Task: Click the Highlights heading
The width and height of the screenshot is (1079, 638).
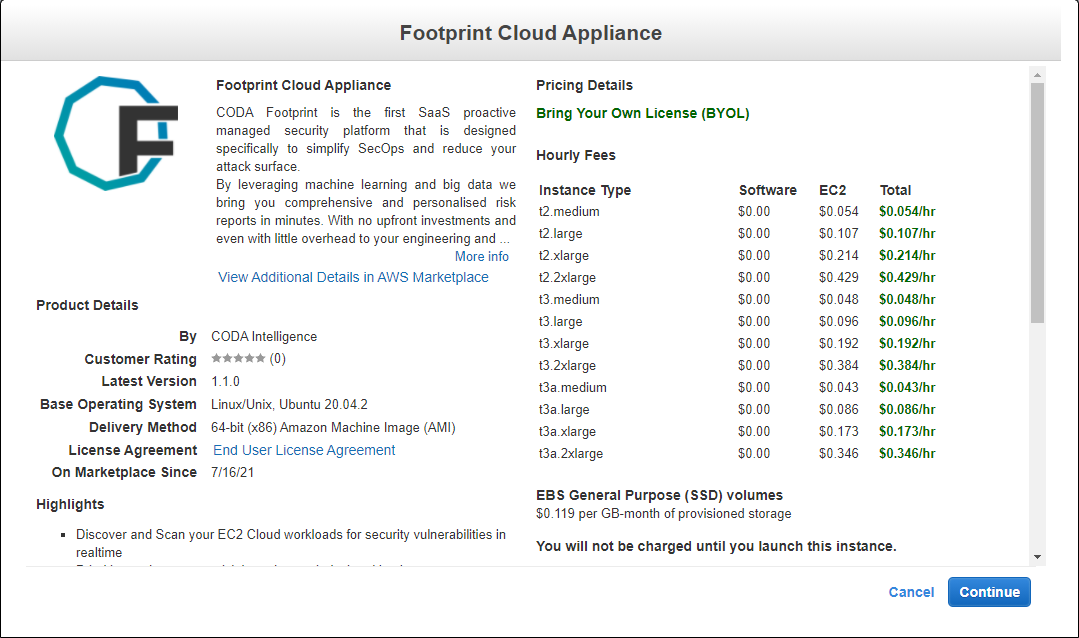Action: coord(70,504)
